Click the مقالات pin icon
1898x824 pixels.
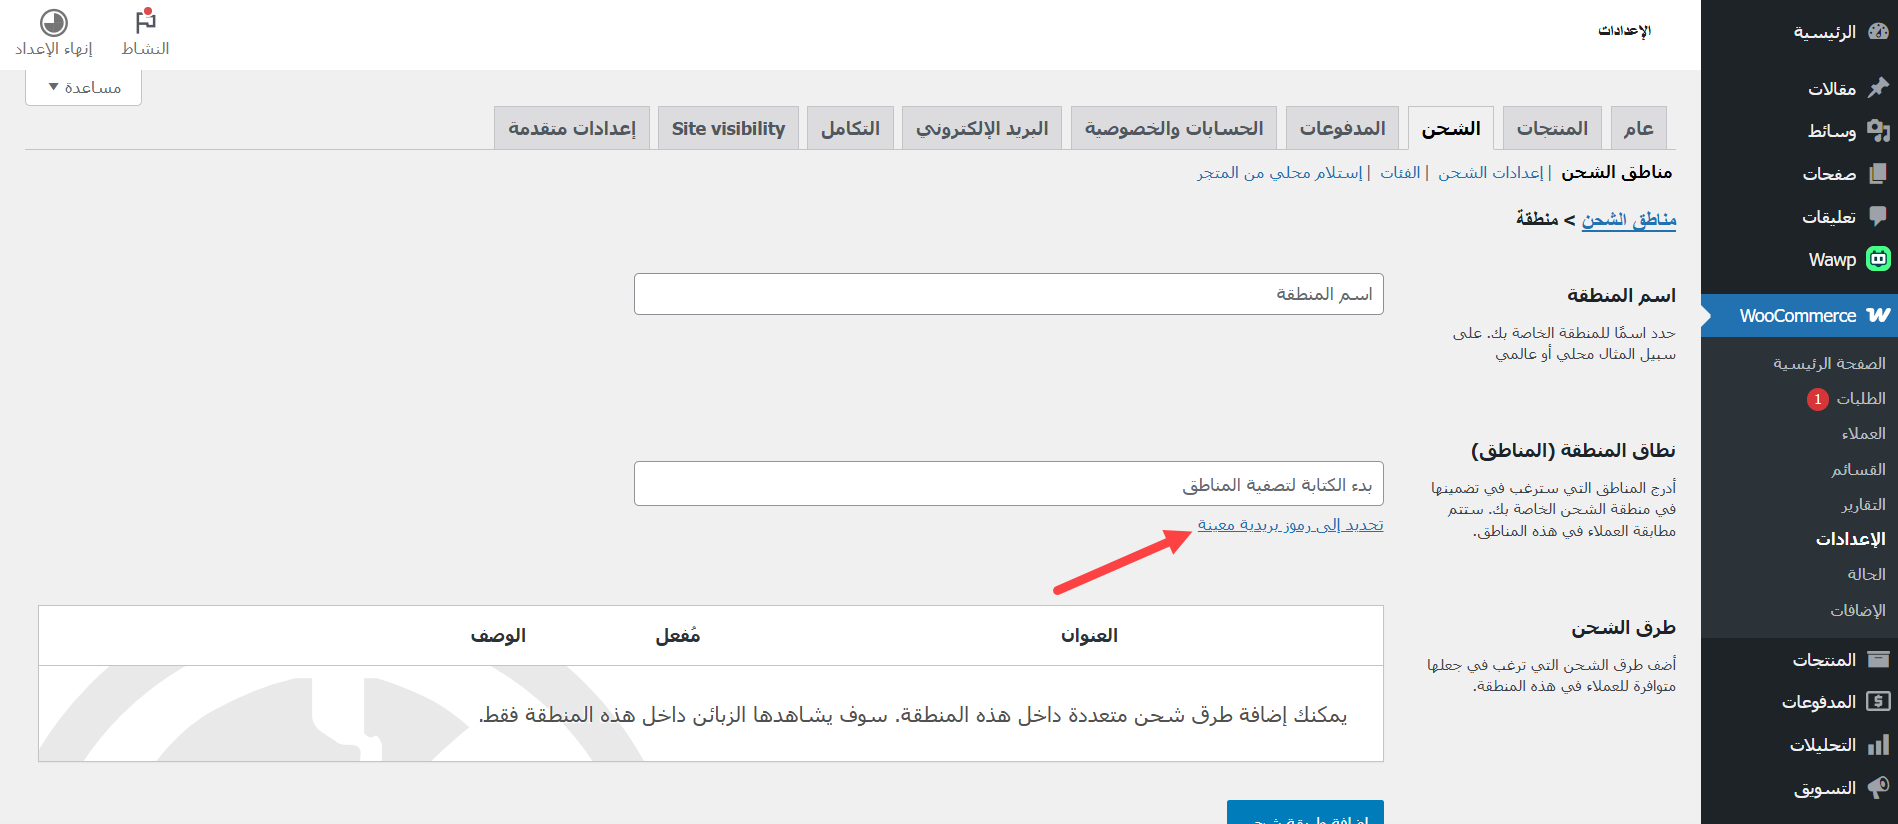click(1878, 88)
